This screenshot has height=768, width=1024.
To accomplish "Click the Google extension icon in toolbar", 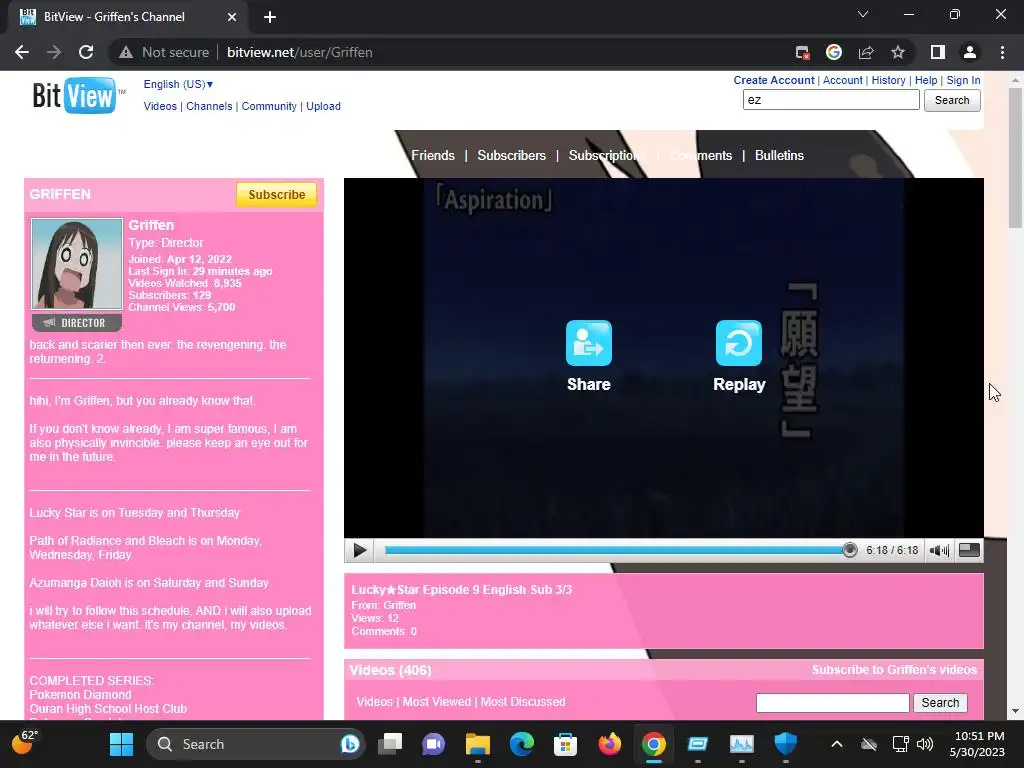I will pyautogui.click(x=834, y=52).
